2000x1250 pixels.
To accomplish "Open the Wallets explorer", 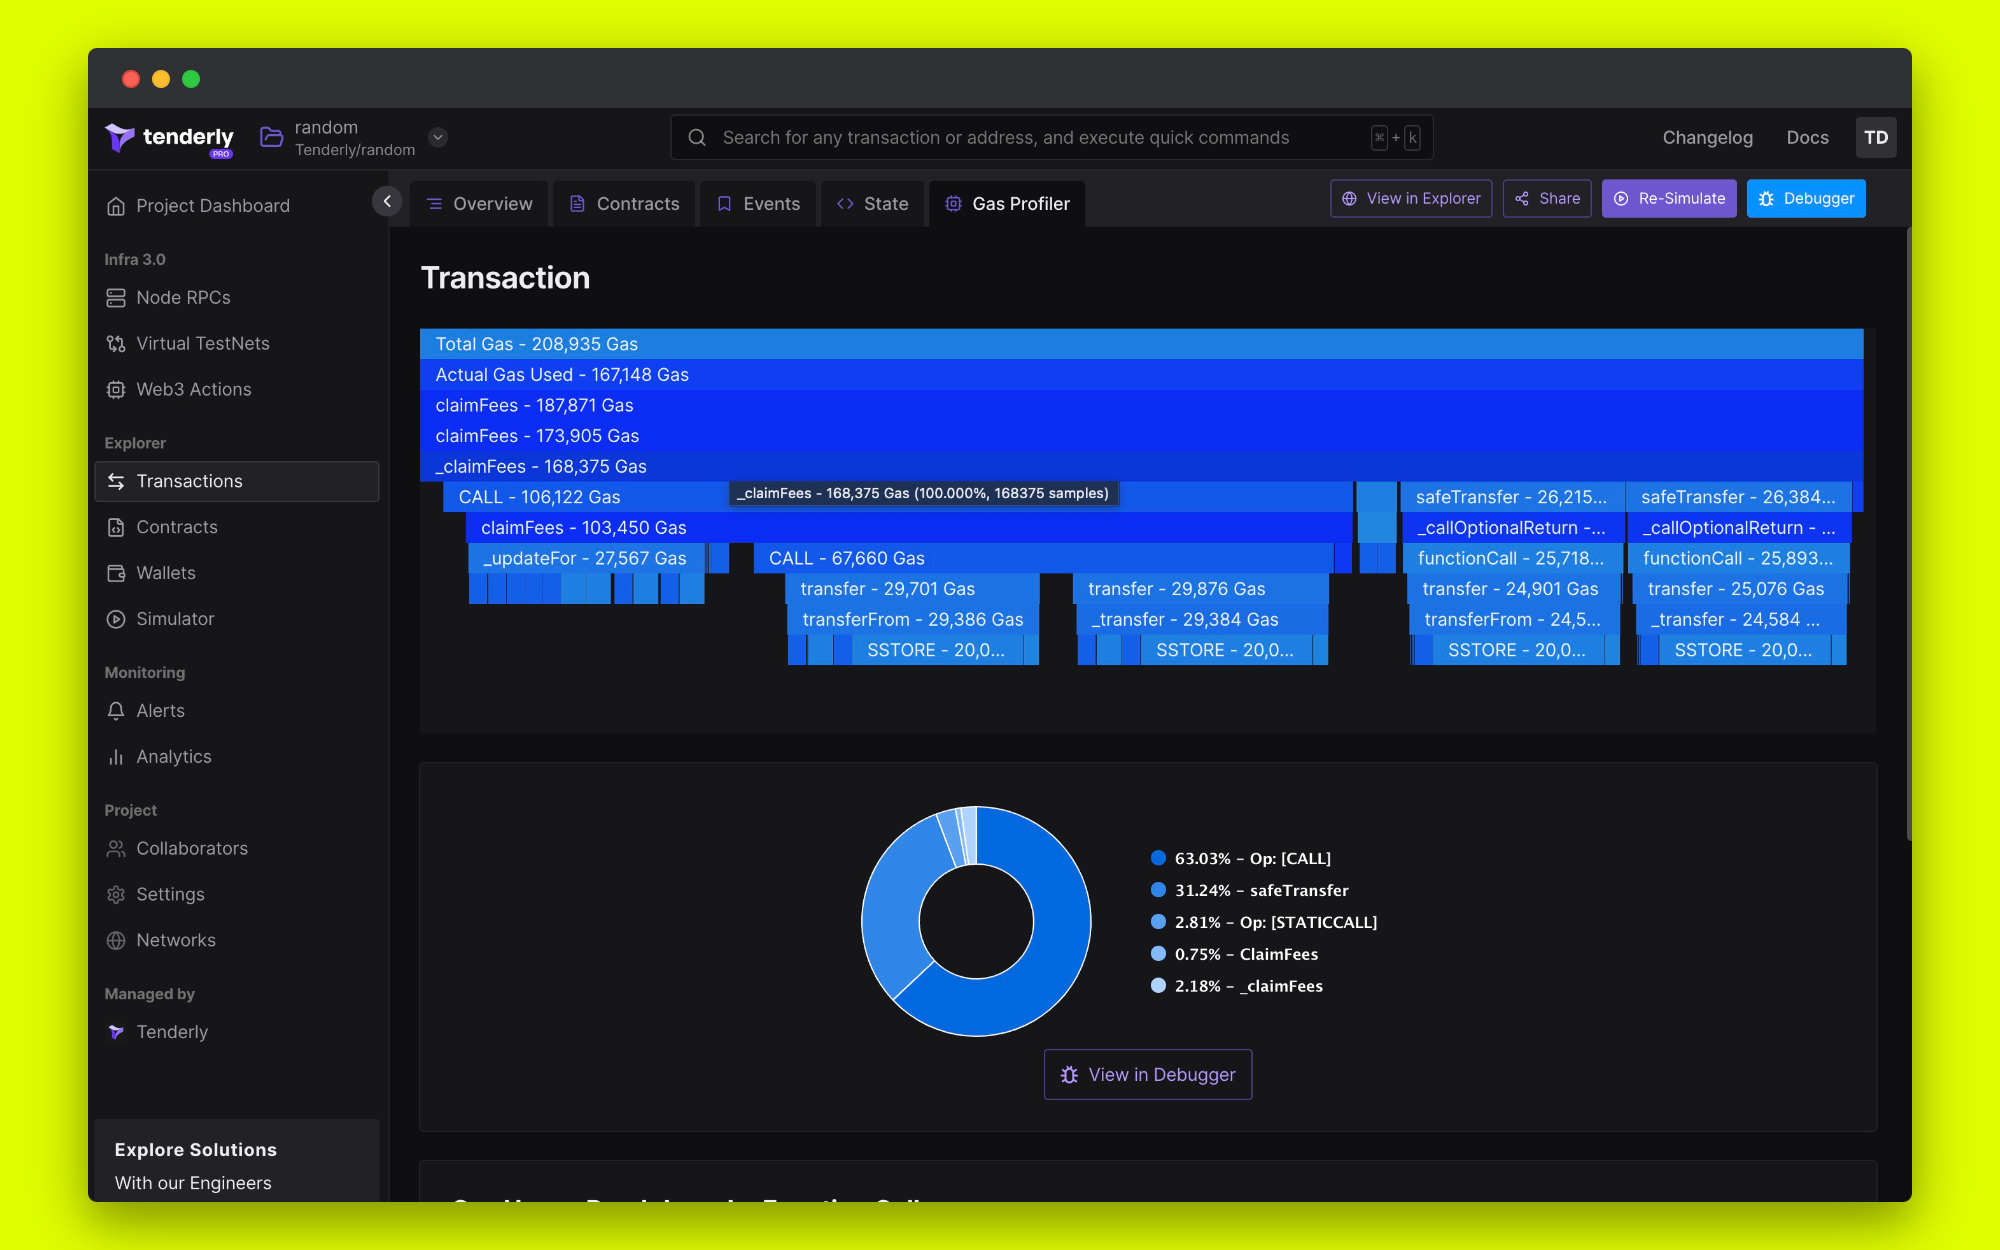I will pyautogui.click(x=165, y=572).
